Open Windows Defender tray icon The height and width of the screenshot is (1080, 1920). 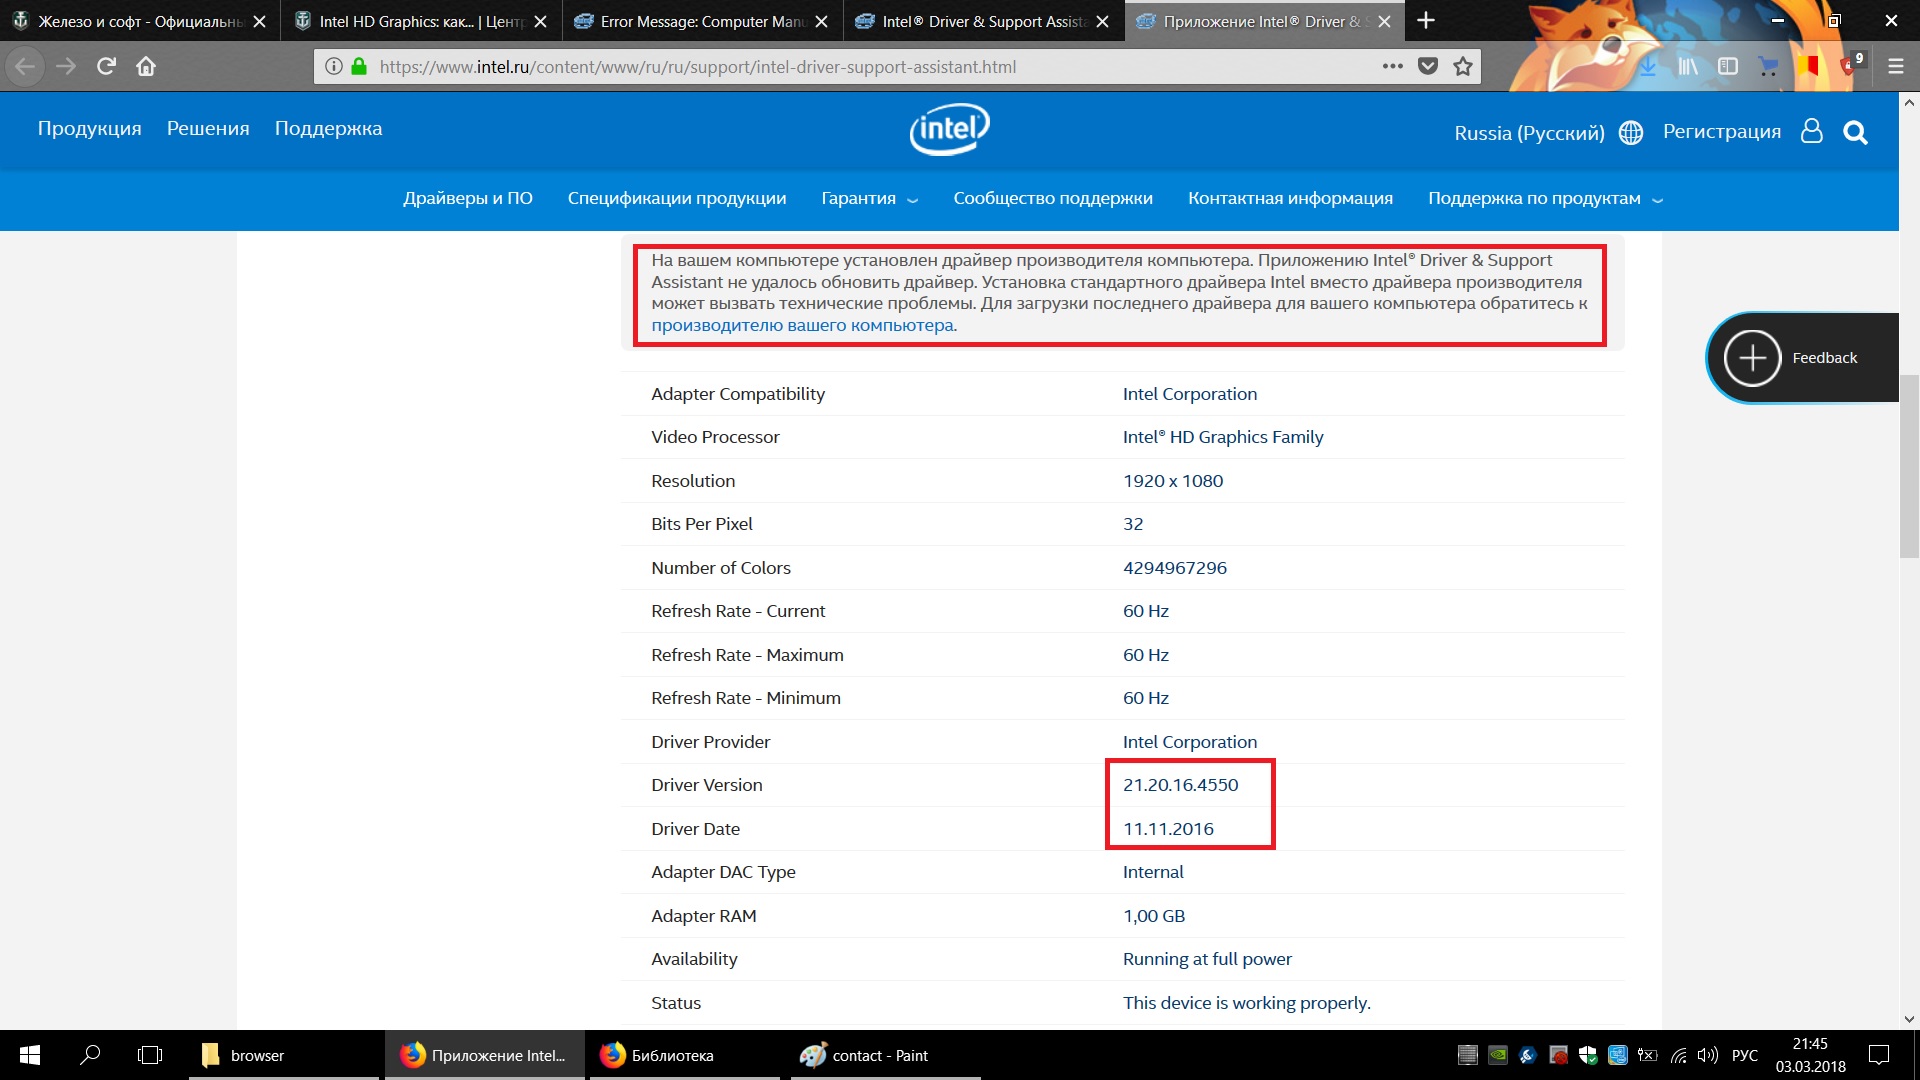(1587, 1055)
